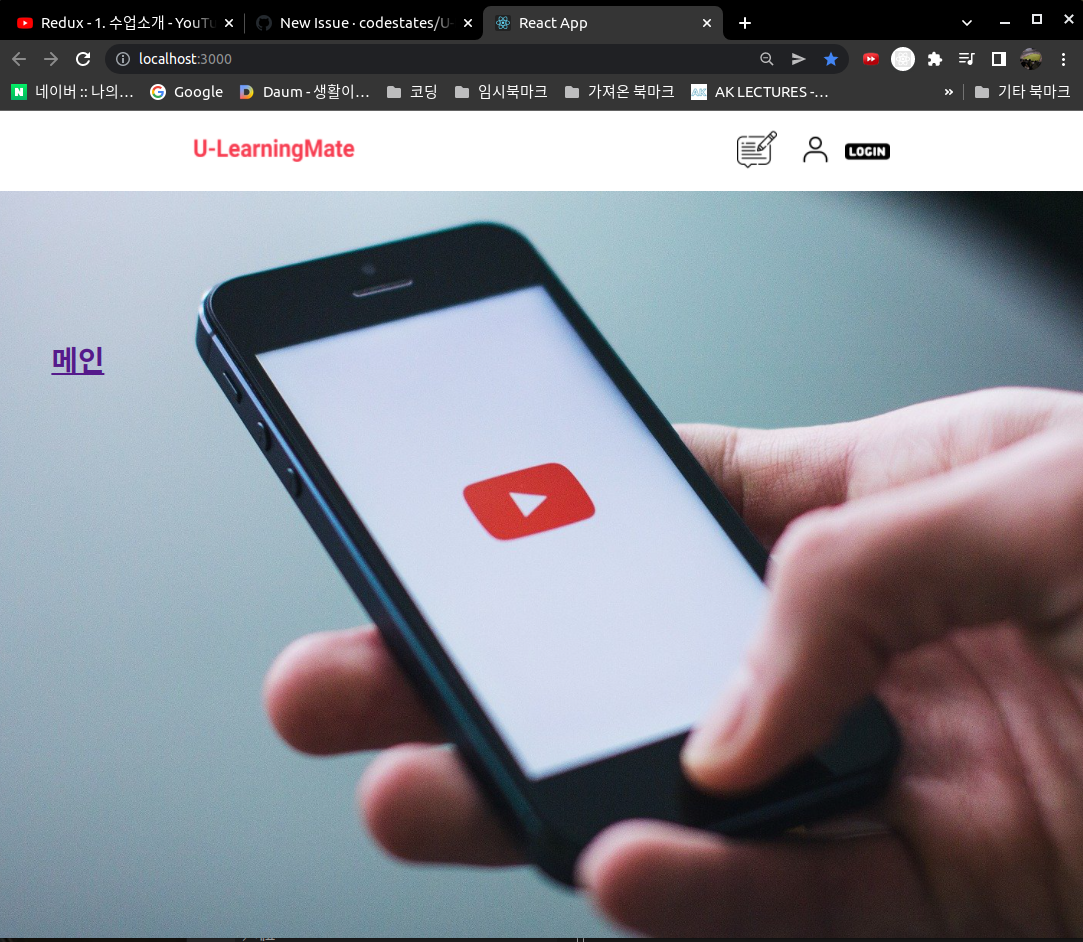Open the AK LECTURES bookmark

(x=760, y=92)
